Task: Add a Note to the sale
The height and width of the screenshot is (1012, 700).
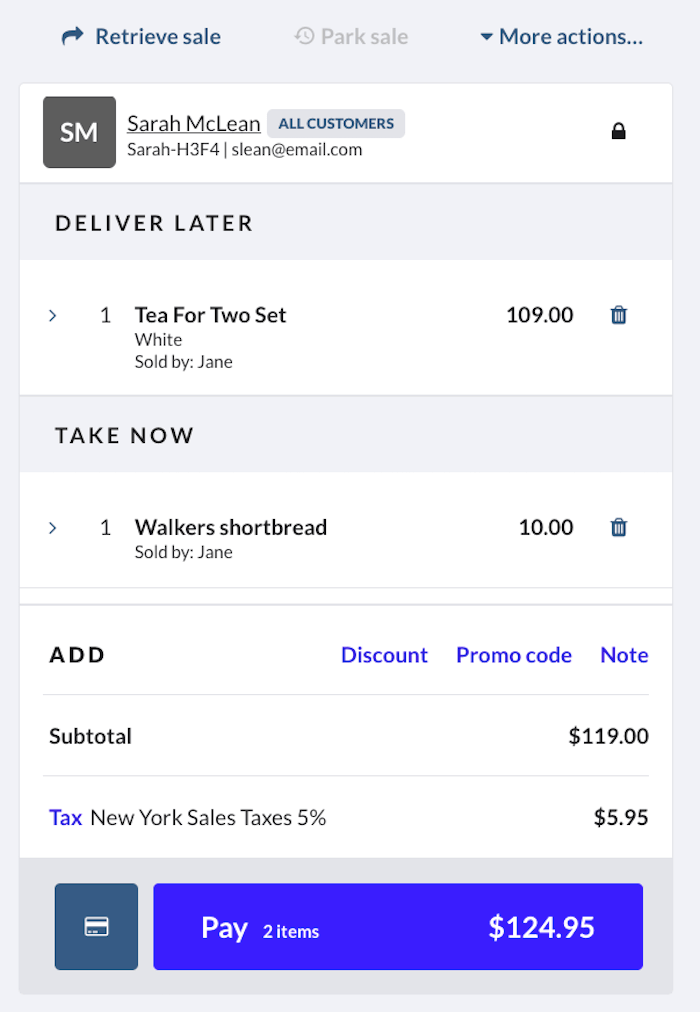Action: [624, 655]
